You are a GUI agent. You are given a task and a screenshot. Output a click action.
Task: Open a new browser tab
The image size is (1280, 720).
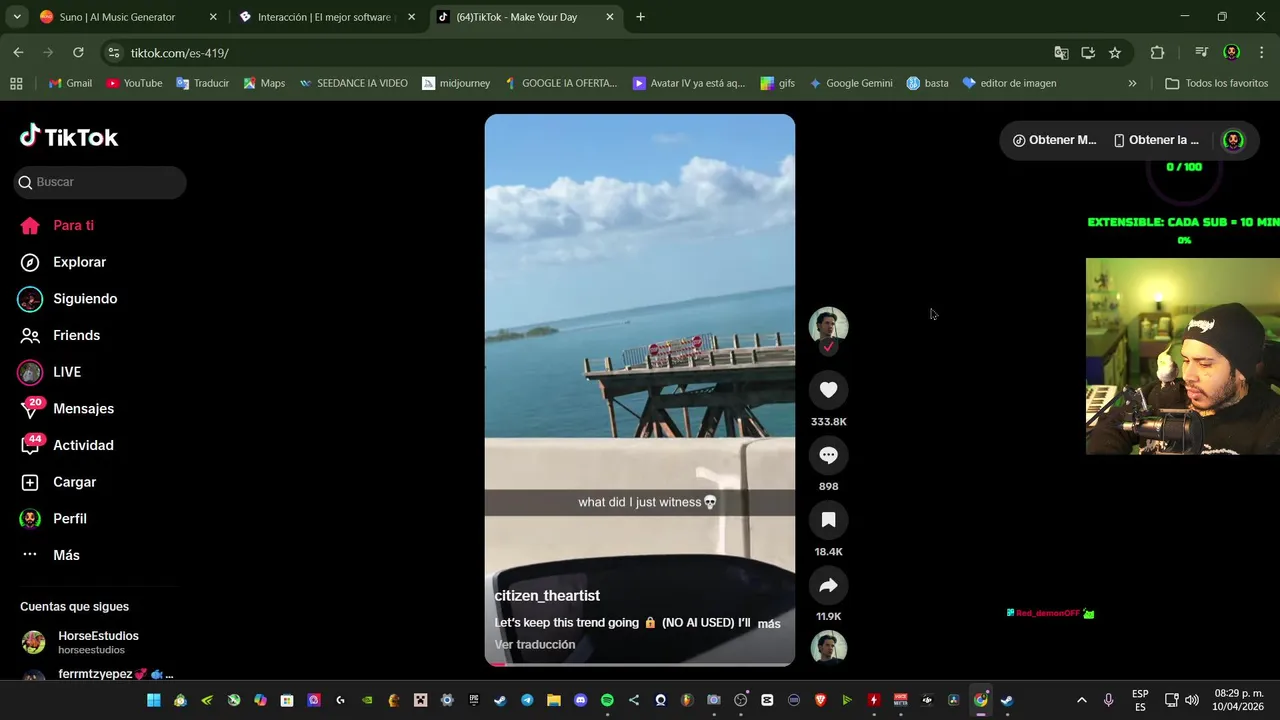(640, 17)
